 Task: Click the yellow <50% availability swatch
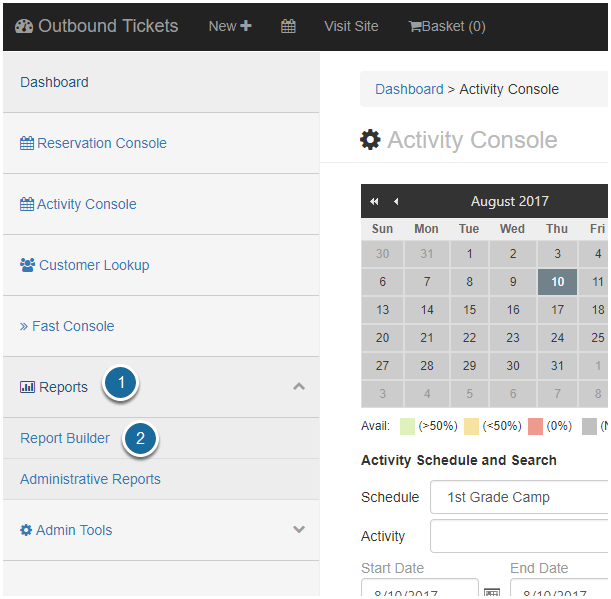[x=471, y=426]
